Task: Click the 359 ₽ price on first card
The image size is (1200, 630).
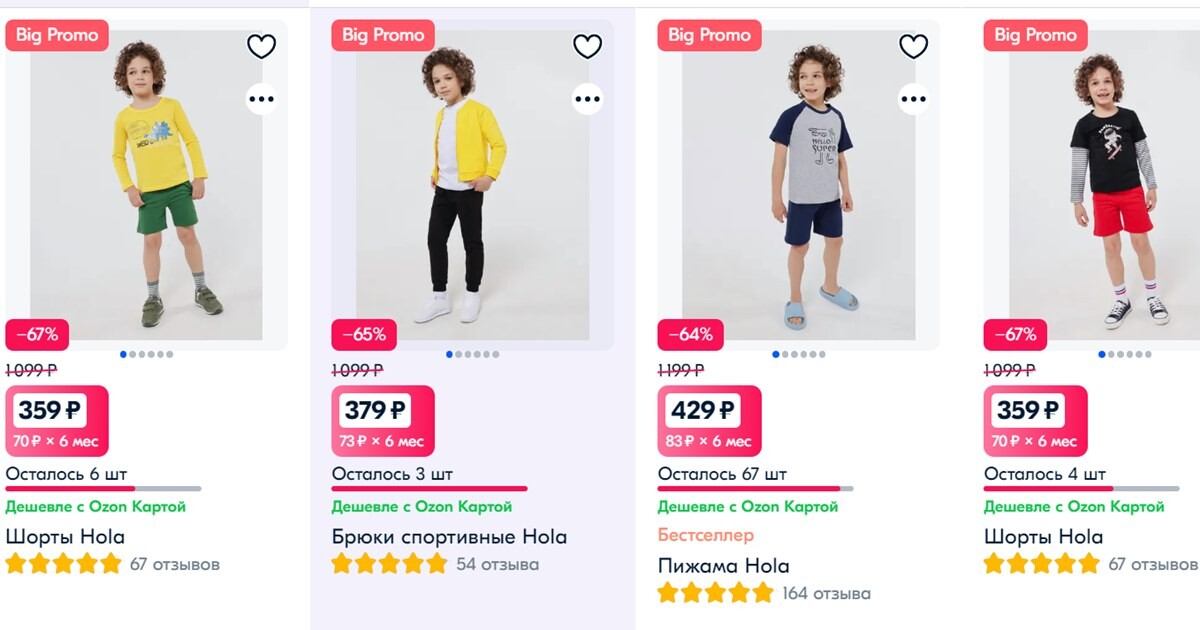Action: point(49,410)
